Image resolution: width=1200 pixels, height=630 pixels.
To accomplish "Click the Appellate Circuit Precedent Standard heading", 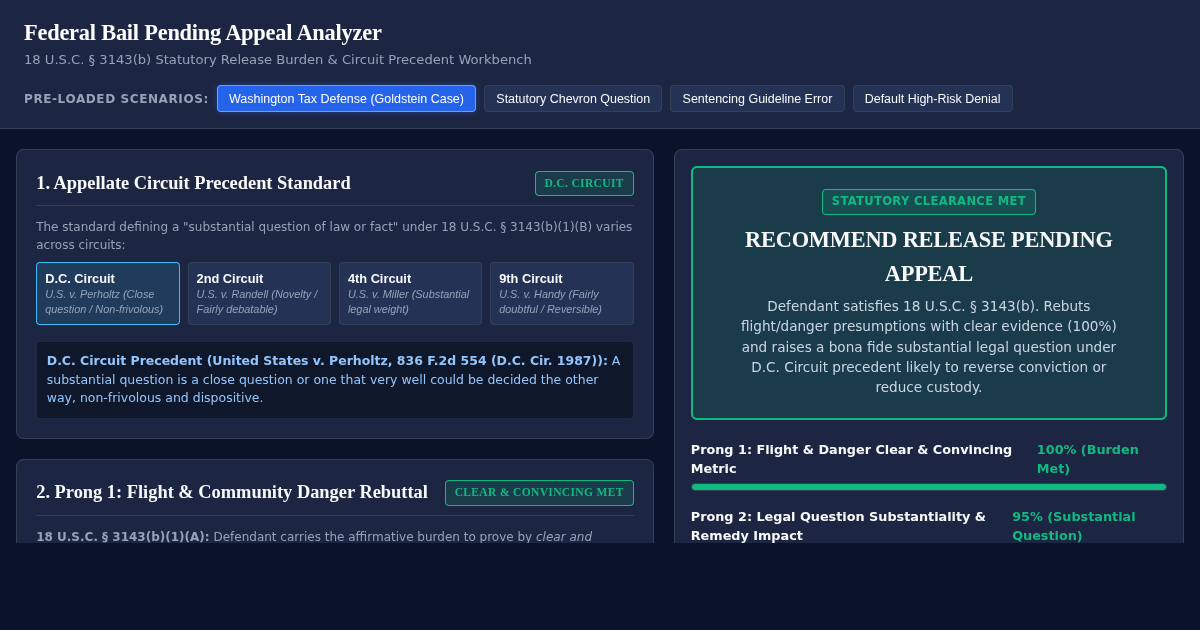I will tap(194, 183).
